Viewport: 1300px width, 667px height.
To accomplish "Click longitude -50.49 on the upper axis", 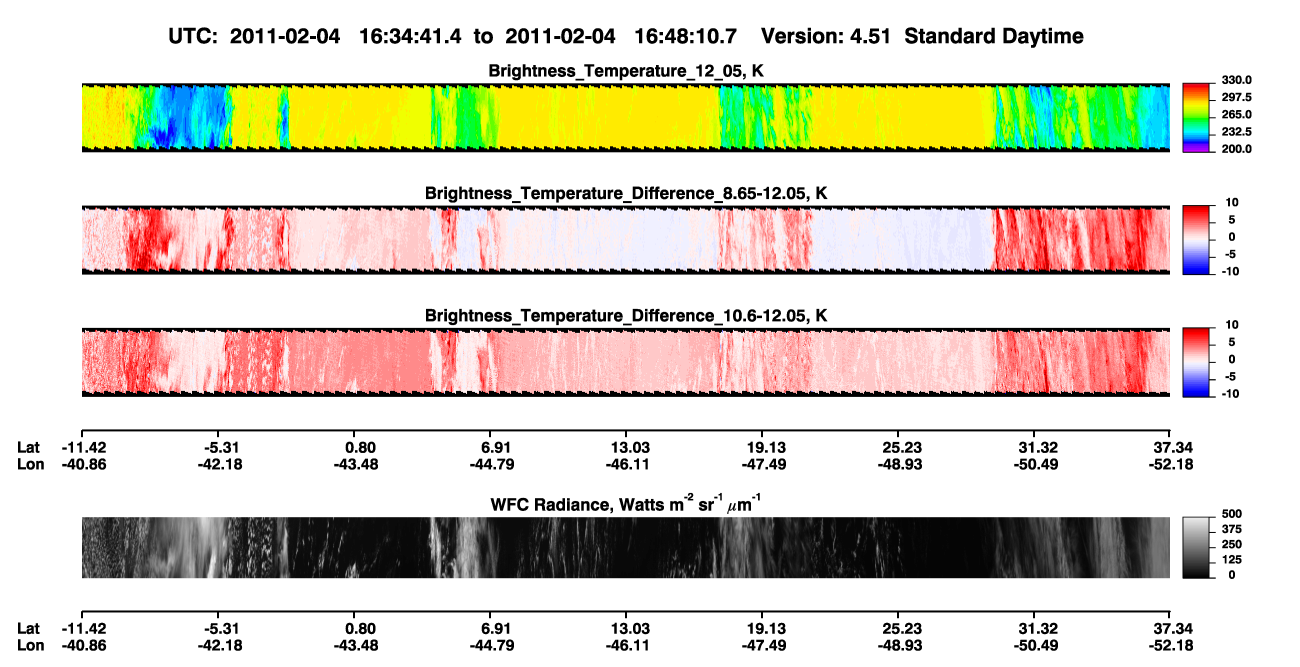I will click(1037, 465).
